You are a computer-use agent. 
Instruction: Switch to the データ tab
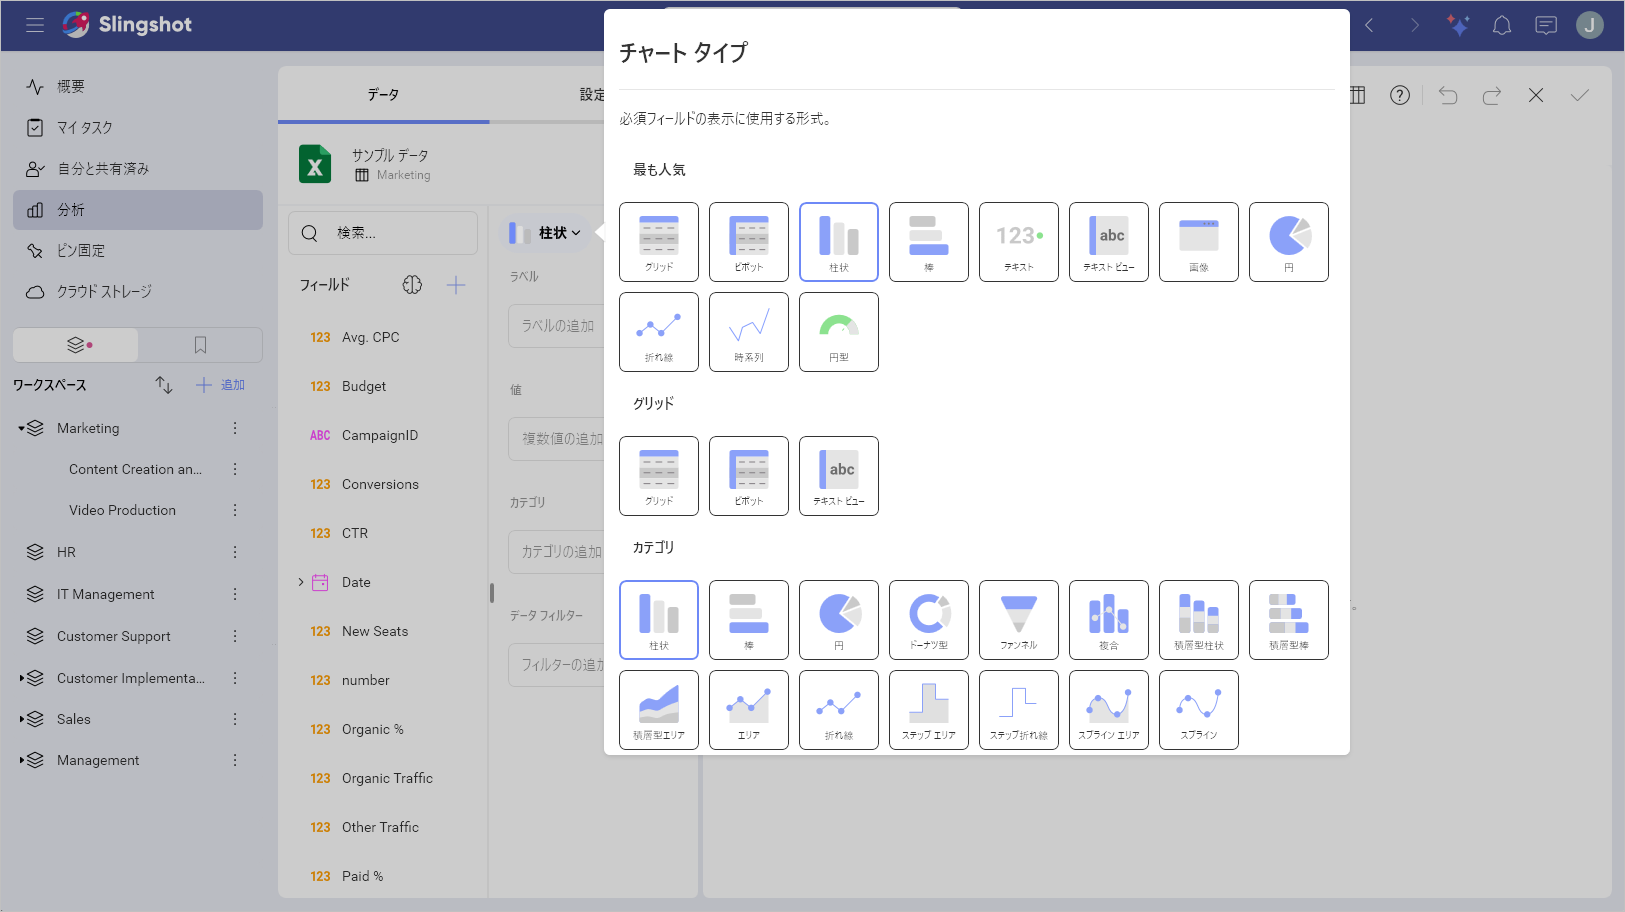coord(383,95)
